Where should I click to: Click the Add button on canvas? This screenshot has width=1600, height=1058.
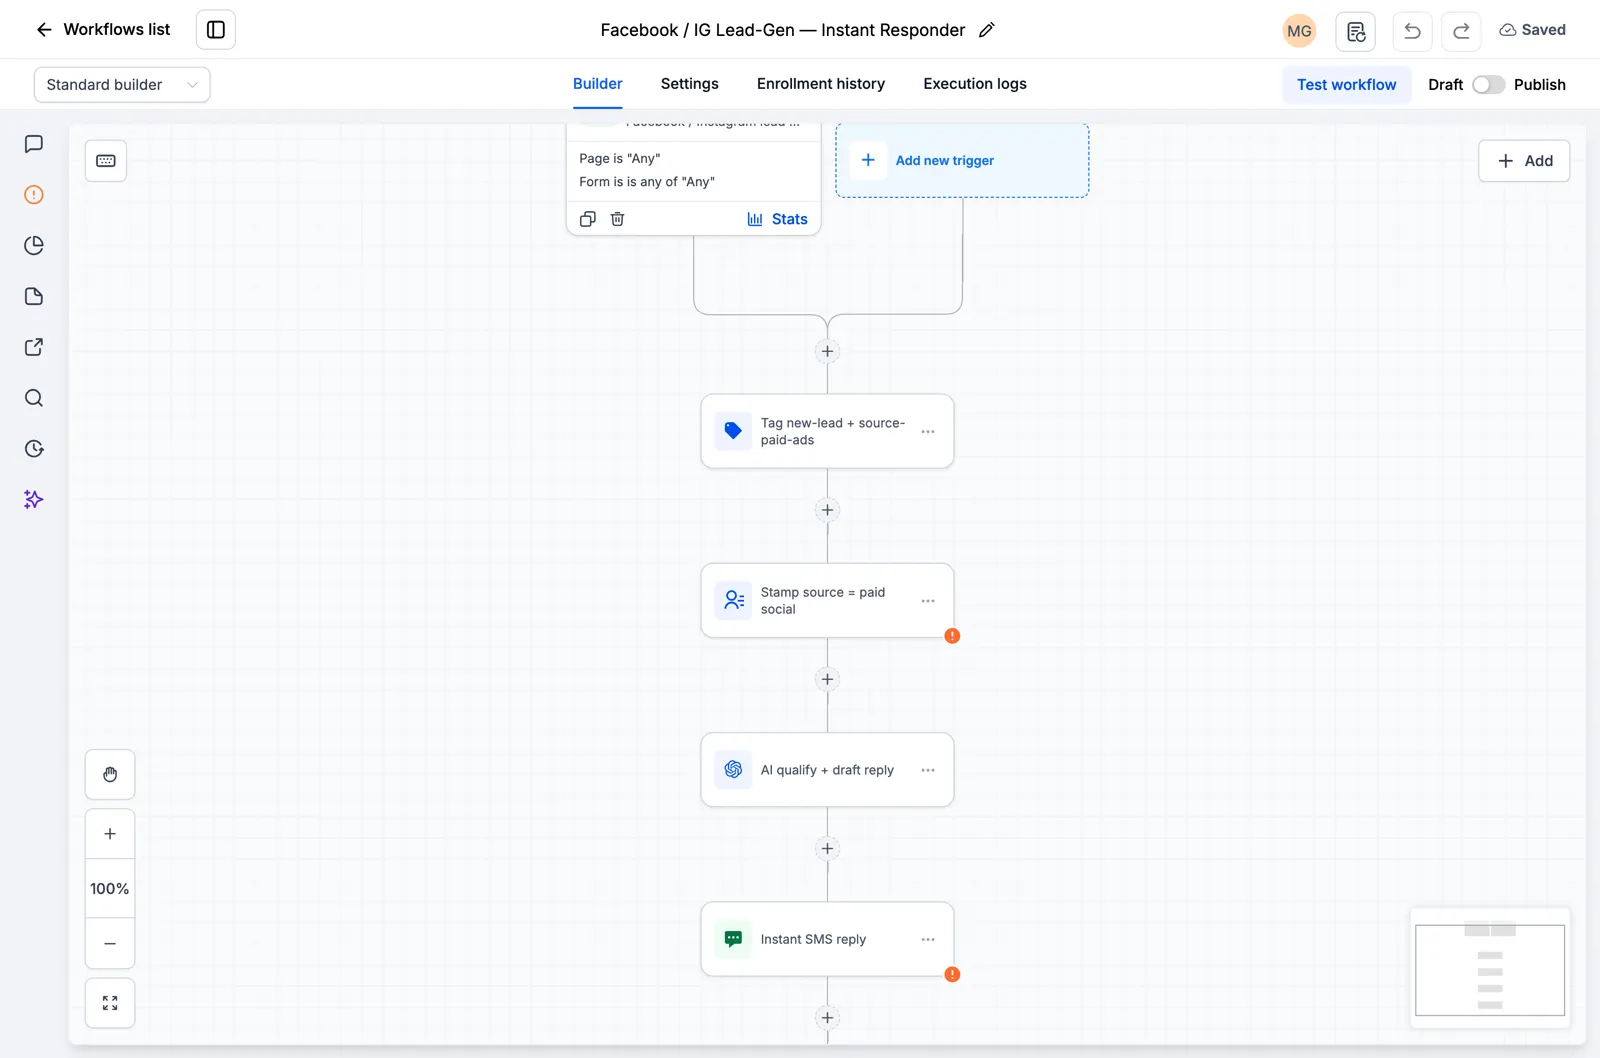pos(1524,161)
